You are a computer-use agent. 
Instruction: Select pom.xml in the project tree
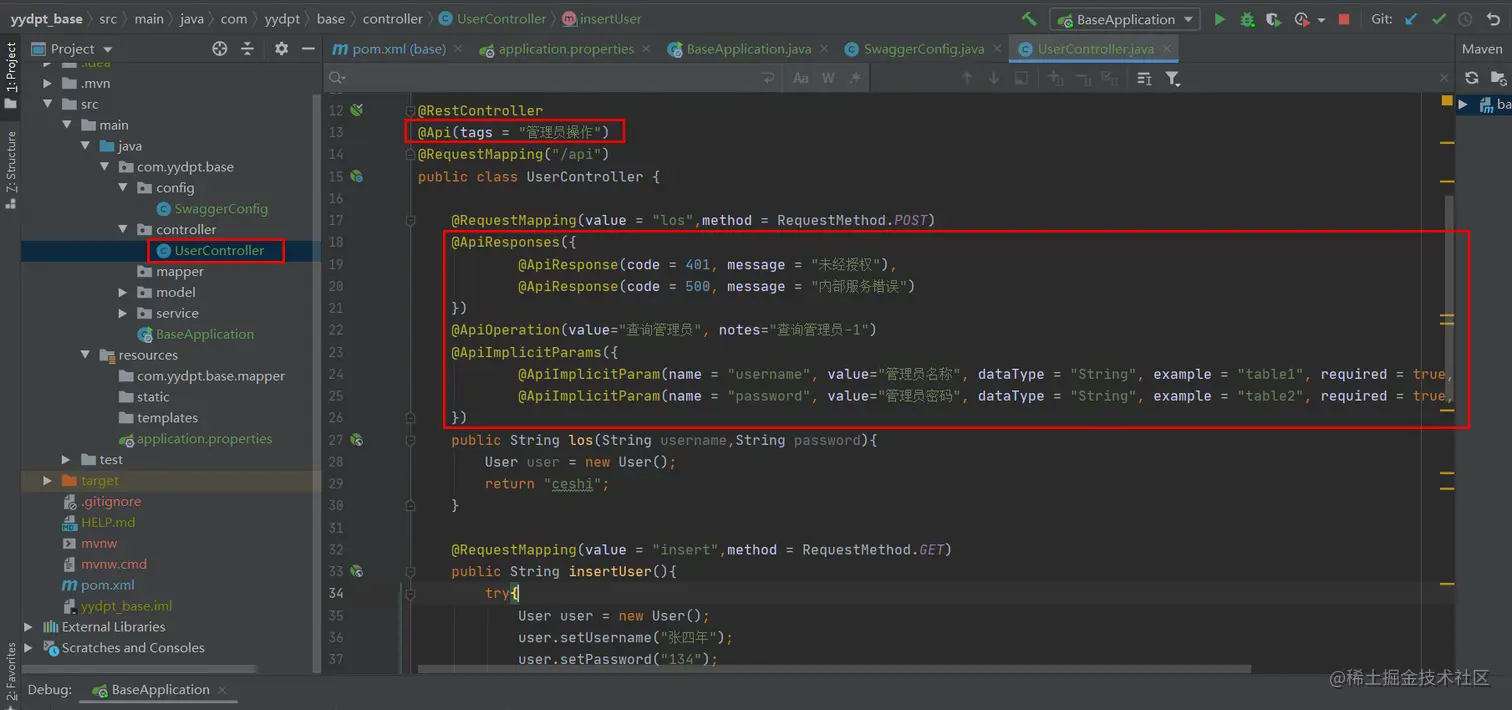pos(107,585)
